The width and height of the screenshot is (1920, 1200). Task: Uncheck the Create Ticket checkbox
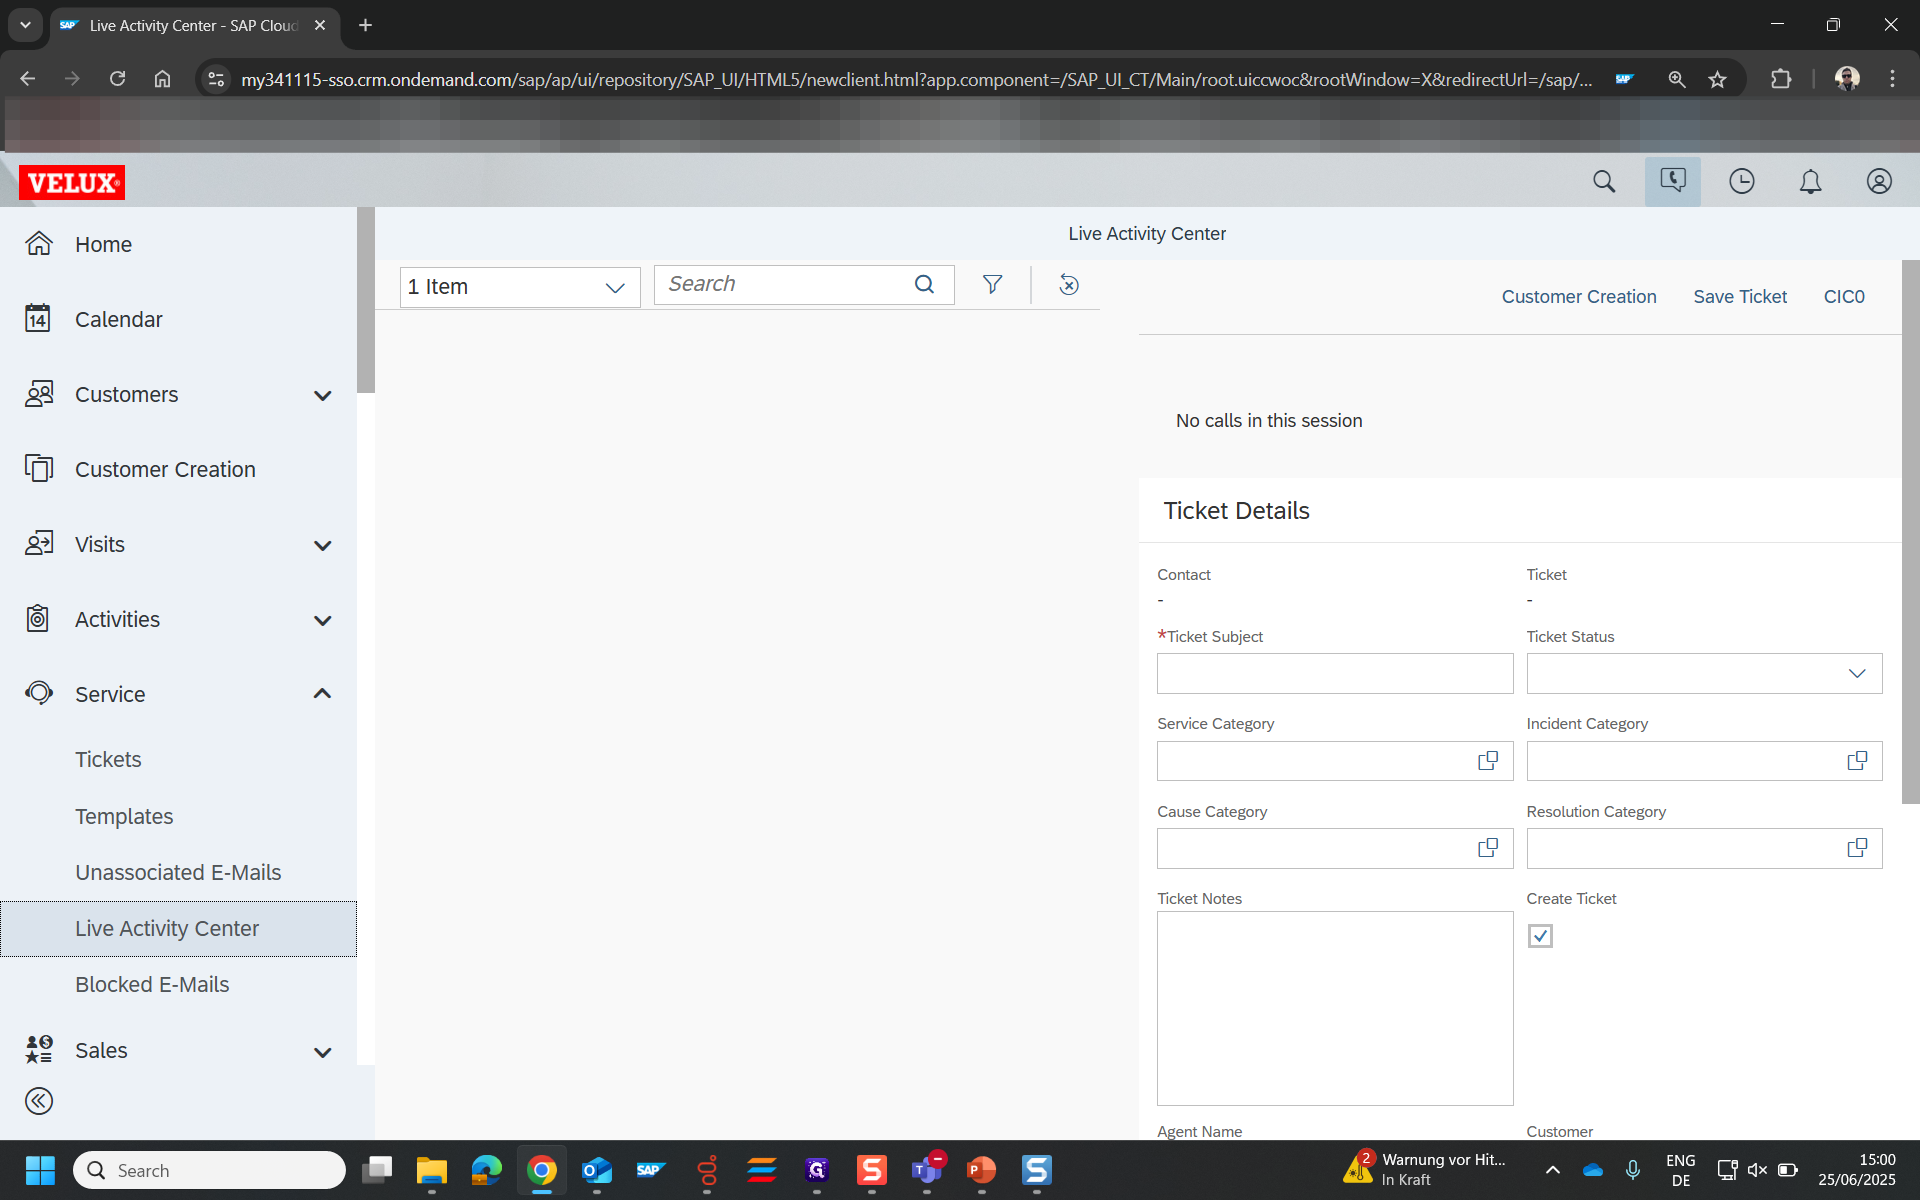(1540, 936)
